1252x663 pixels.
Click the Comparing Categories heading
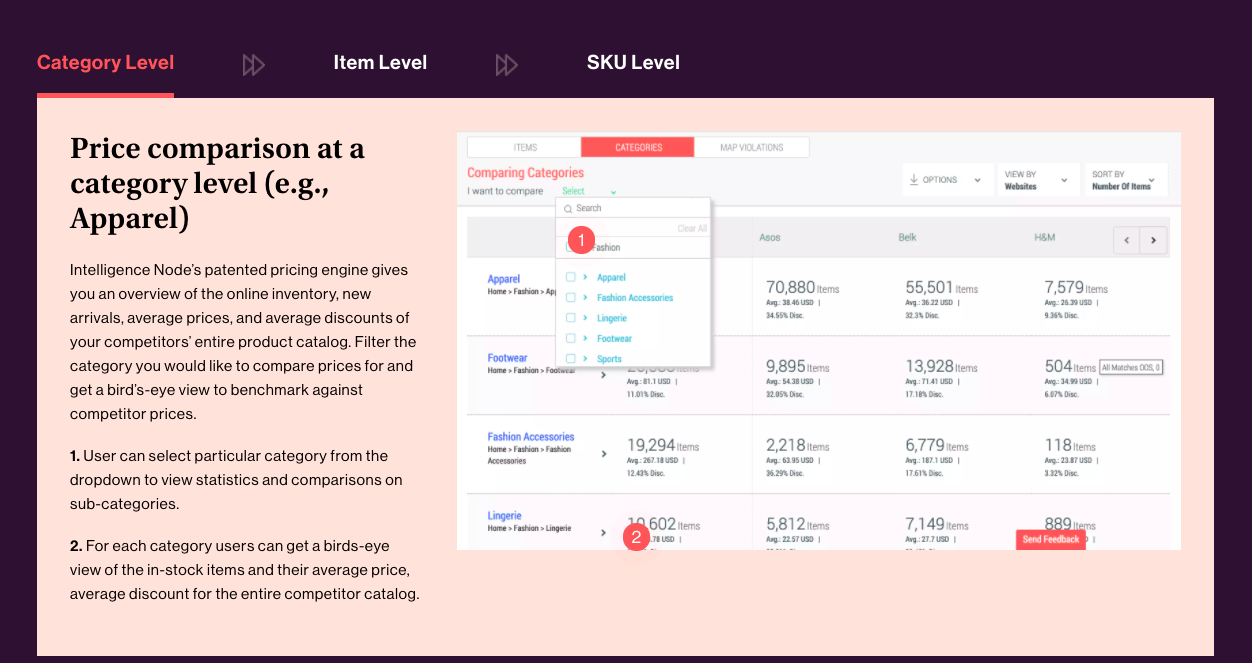(x=525, y=173)
